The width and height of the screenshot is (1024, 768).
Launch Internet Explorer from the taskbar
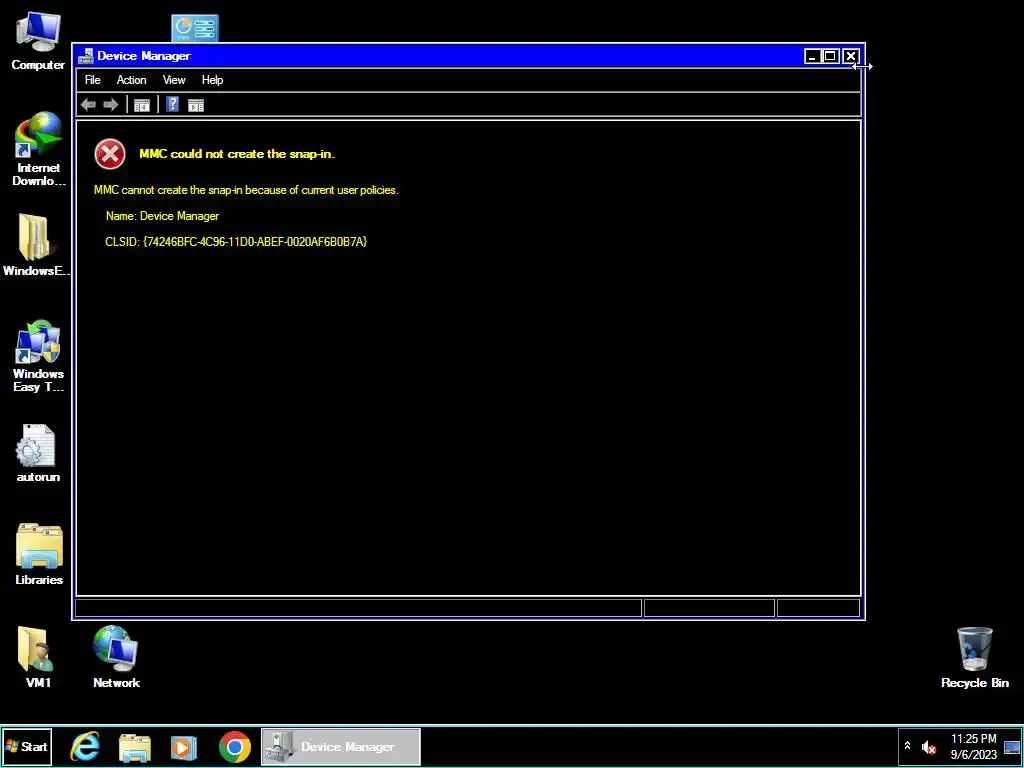85,746
